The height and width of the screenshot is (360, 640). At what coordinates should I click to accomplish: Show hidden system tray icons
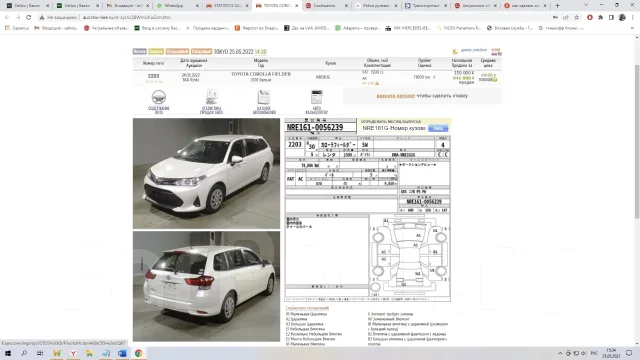point(560,353)
